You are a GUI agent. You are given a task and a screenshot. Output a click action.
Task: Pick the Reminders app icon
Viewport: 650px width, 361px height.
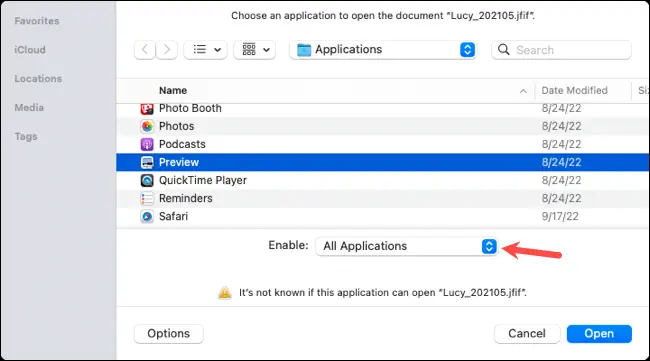click(x=147, y=199)
